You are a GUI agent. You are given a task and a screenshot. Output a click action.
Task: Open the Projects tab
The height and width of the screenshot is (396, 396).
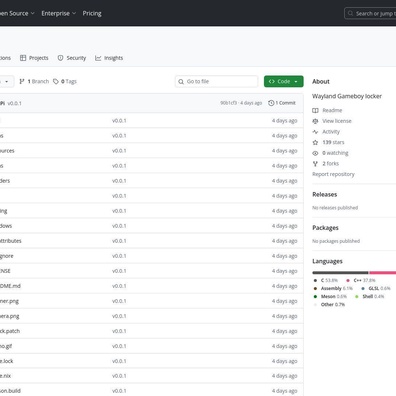(34, 58)
